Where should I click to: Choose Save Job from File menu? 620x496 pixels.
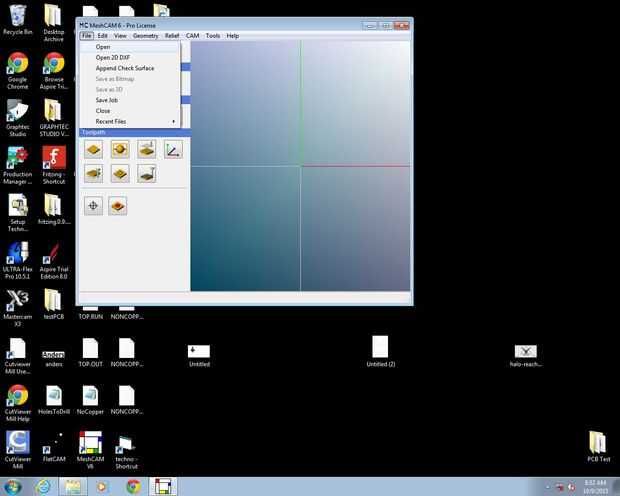130,100
